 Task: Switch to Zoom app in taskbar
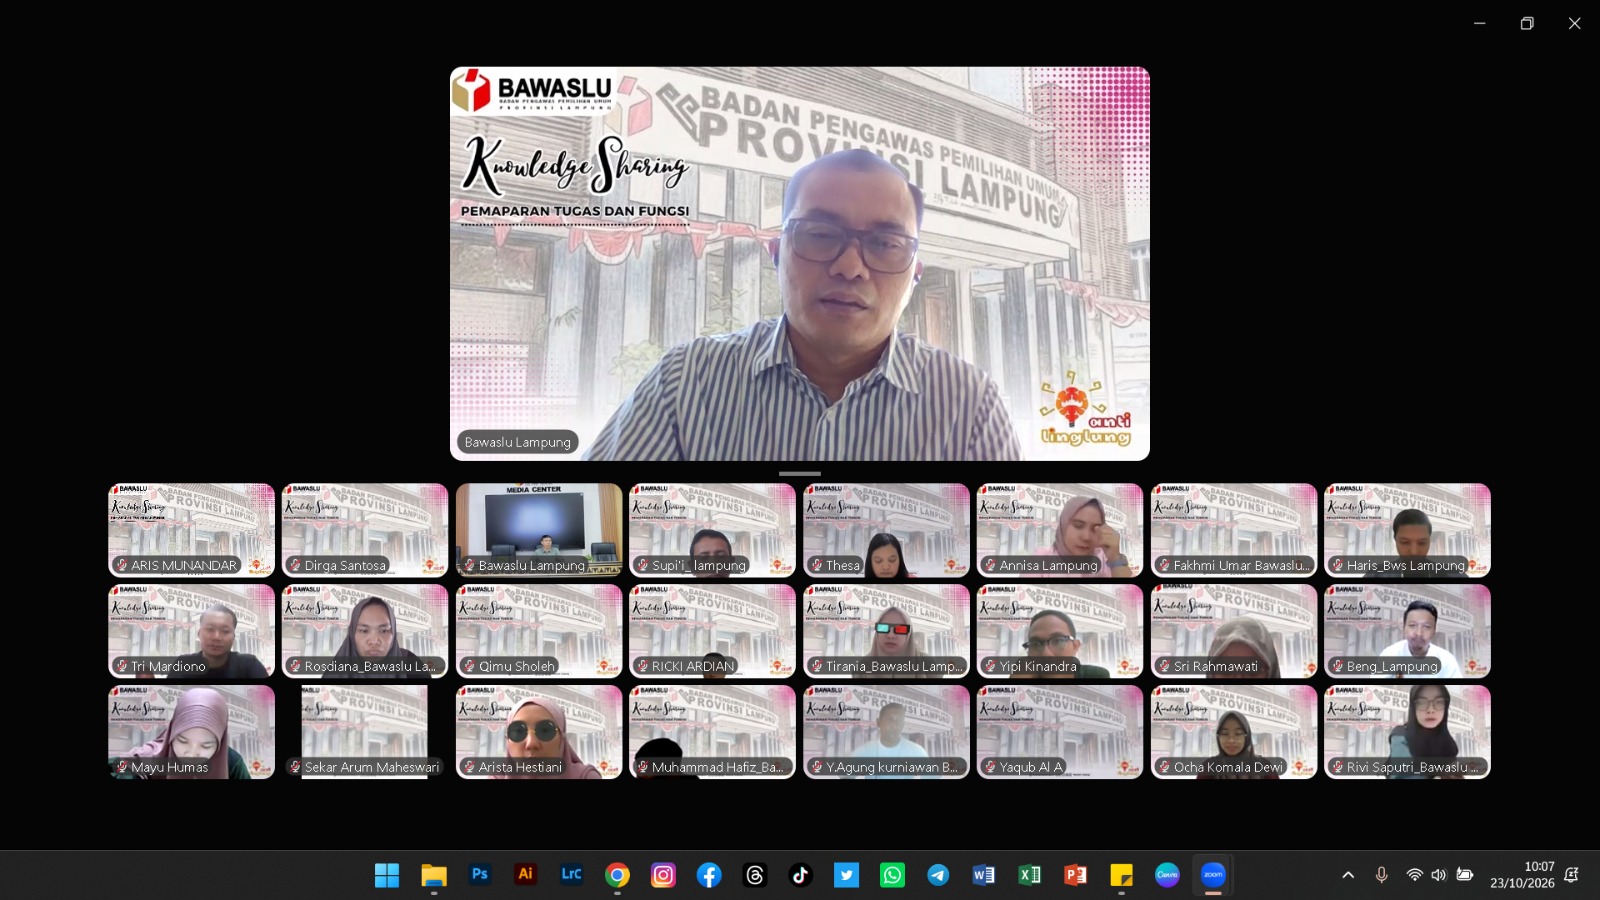tap(1213, 875)
